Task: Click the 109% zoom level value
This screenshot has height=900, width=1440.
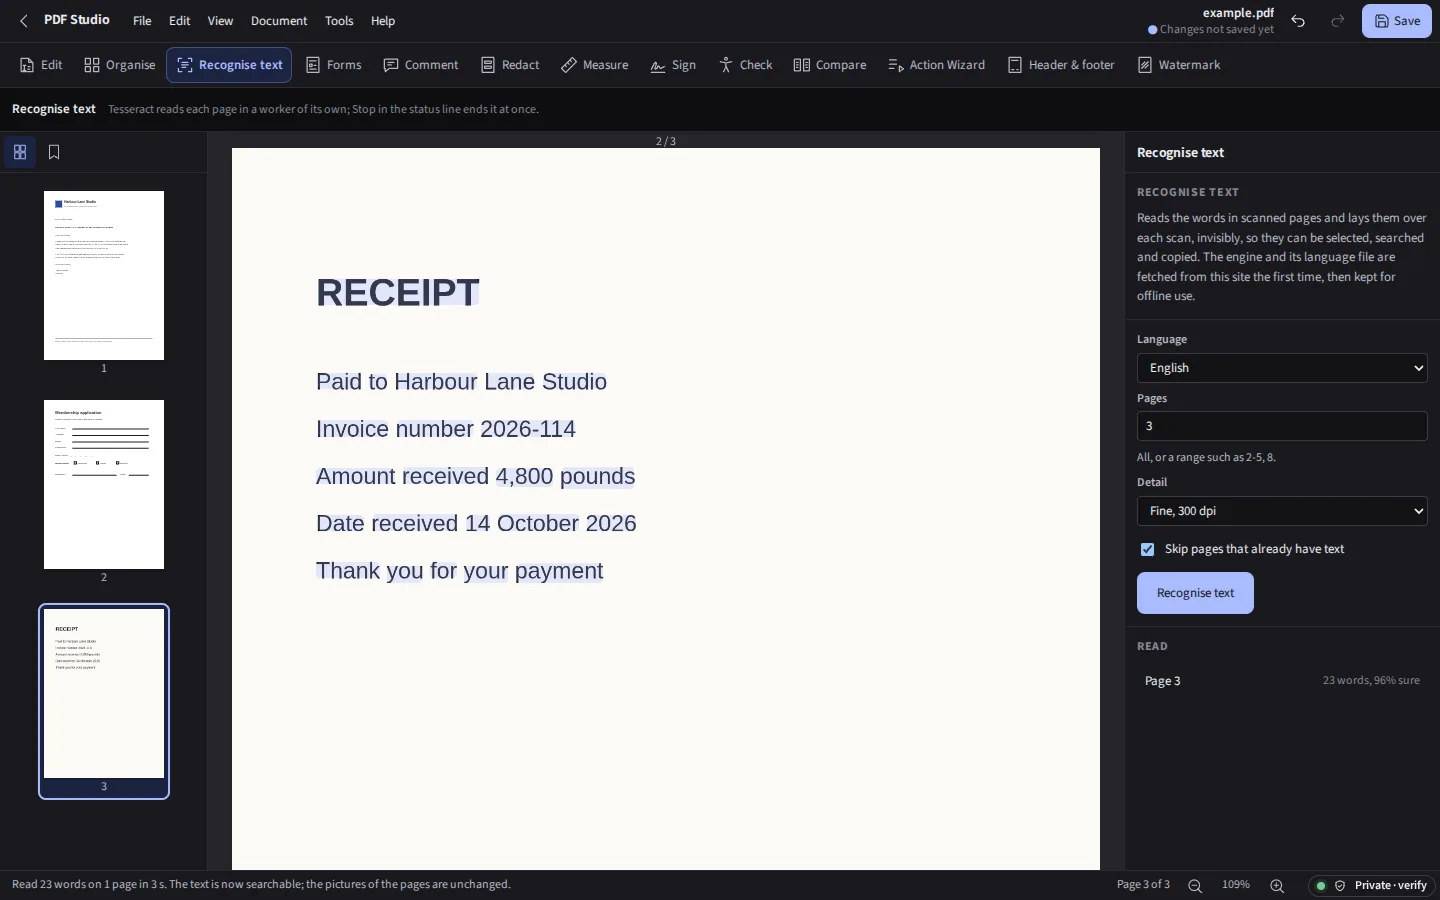Action: [x=1236, y=885]
